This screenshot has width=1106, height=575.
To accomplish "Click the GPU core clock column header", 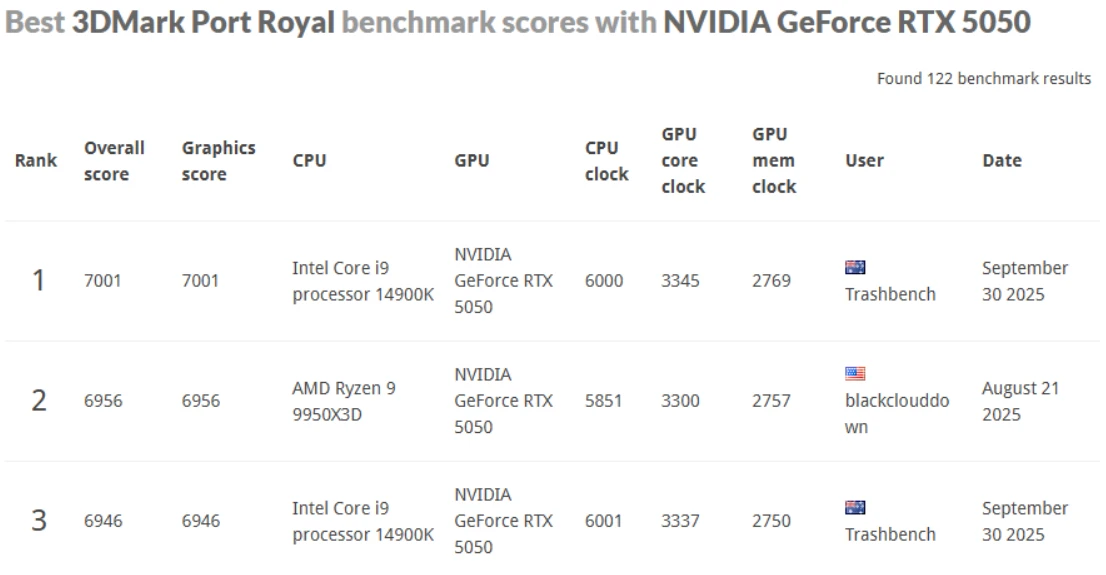I will click(683, 160).
